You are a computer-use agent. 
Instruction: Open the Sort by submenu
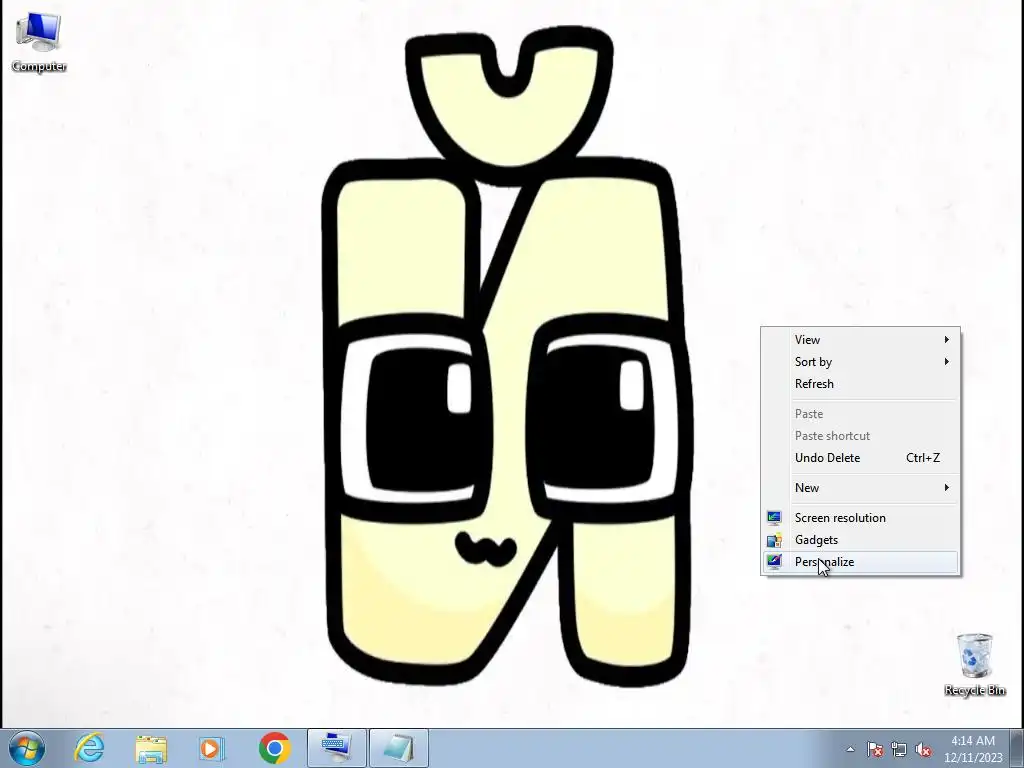tap(861, 362)
